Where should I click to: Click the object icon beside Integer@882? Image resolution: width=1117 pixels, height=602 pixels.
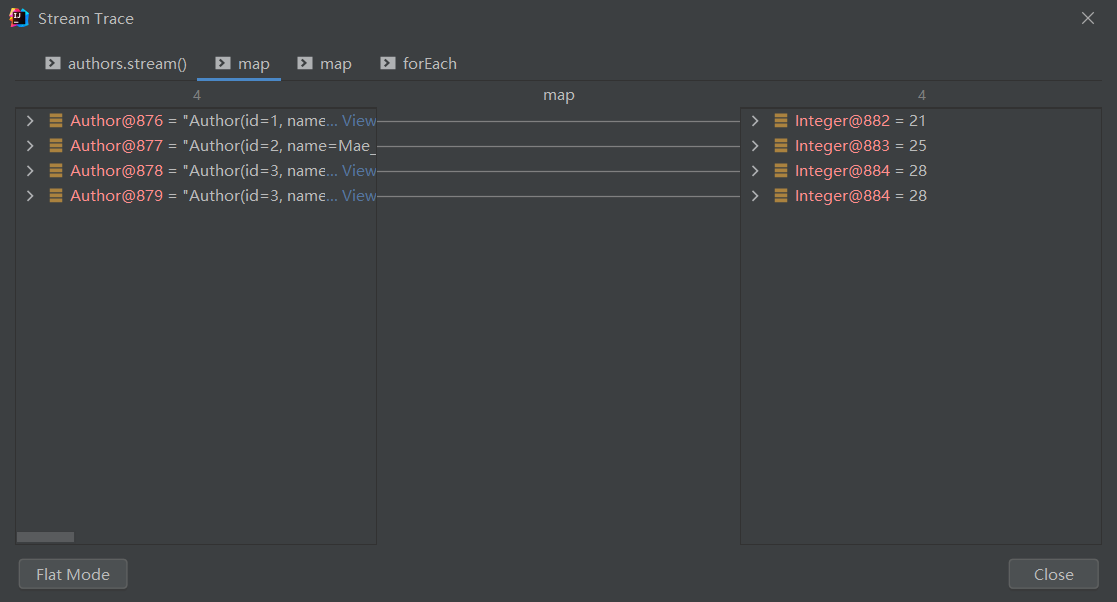click(781, 121)
